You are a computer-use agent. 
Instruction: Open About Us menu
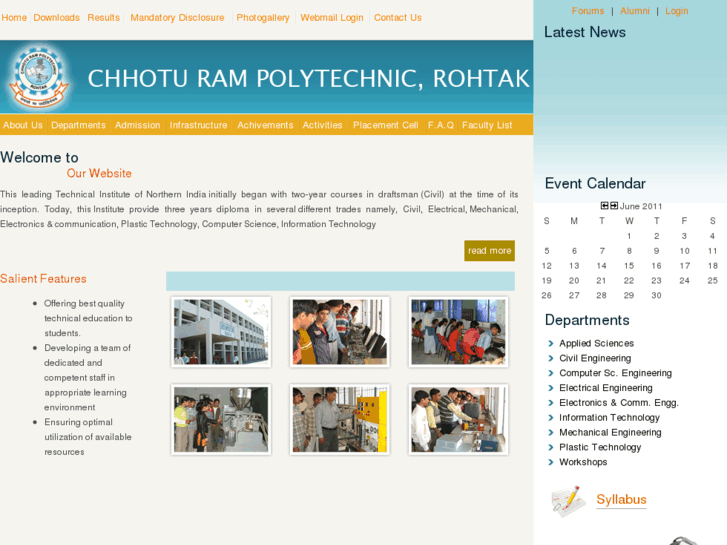click(23, 125)
